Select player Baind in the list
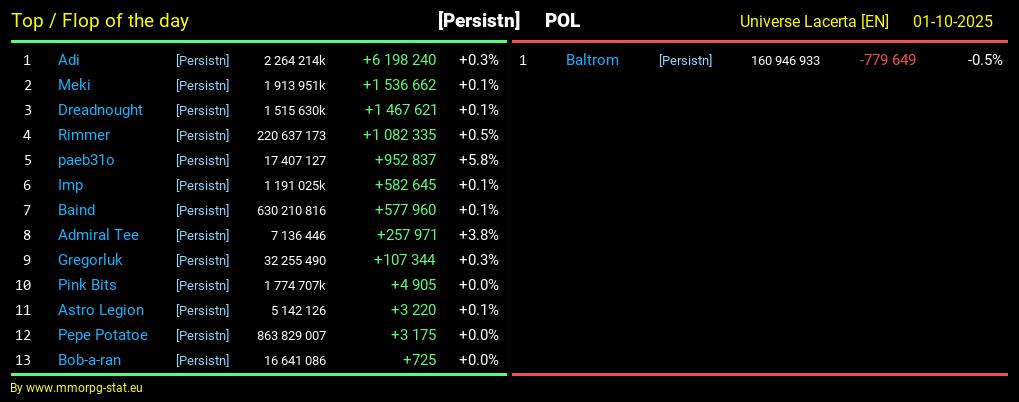Screen dimensions: 1019x402 point(76,210)
